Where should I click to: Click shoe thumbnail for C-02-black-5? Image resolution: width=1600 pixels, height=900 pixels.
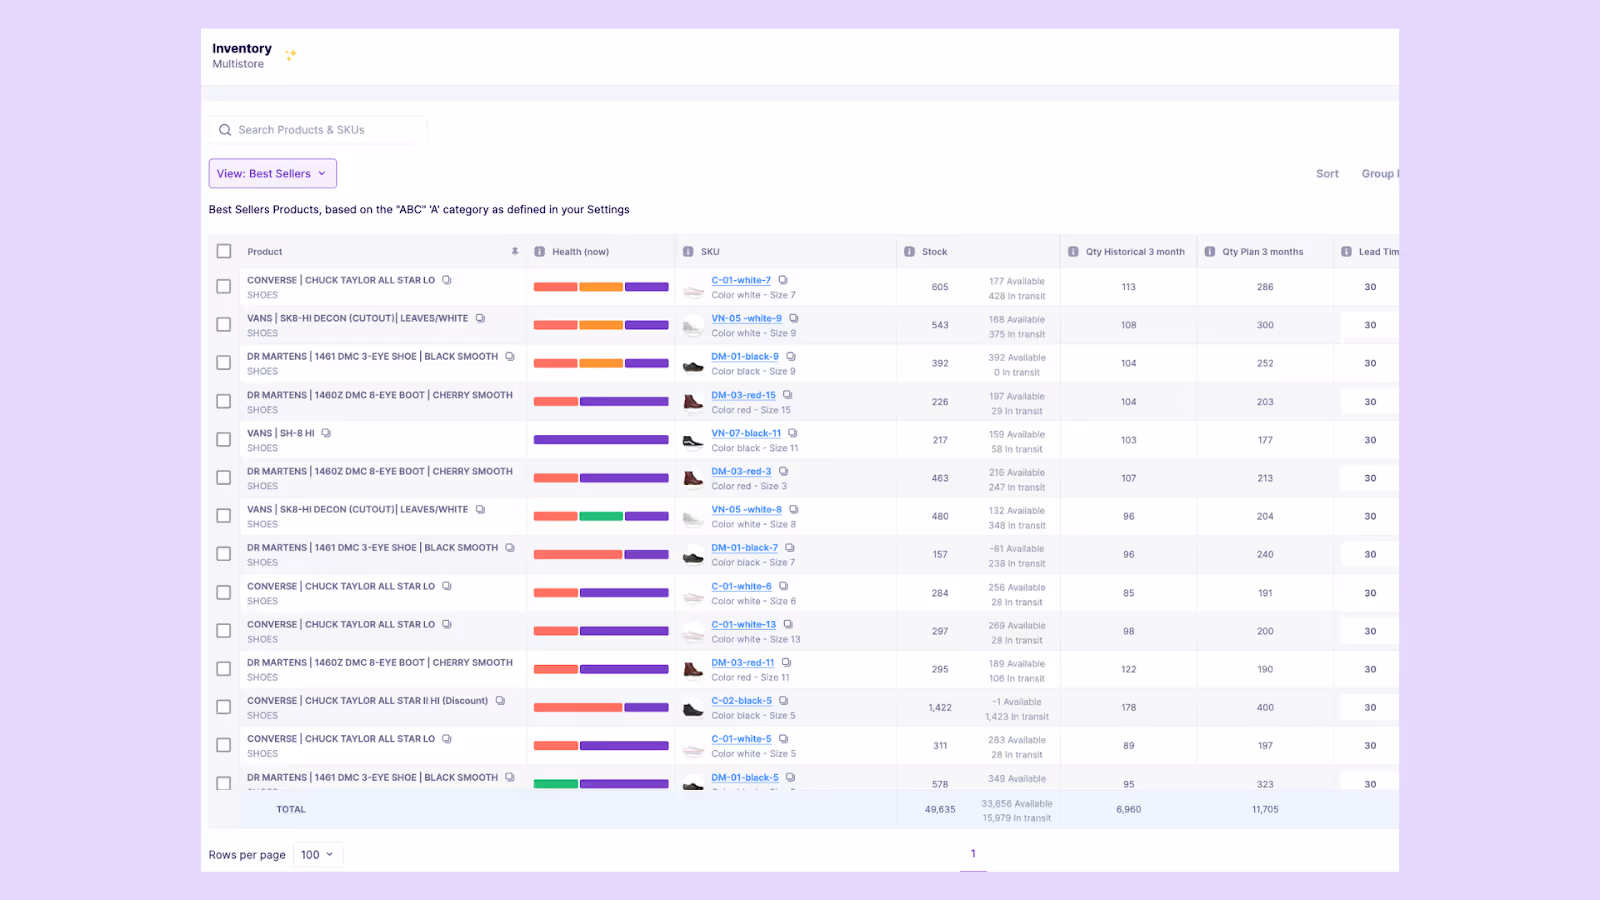pyautogui.click(x=693, y=708)
